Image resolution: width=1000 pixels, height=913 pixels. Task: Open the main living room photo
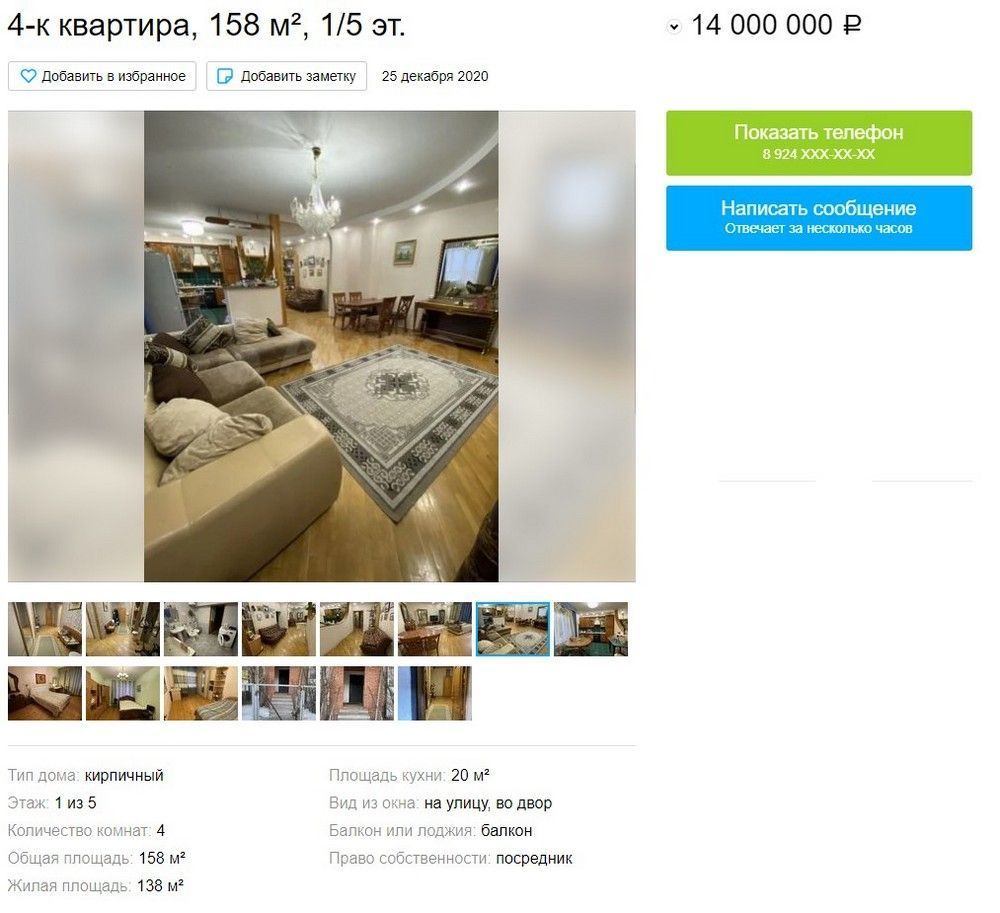point(321,346)
